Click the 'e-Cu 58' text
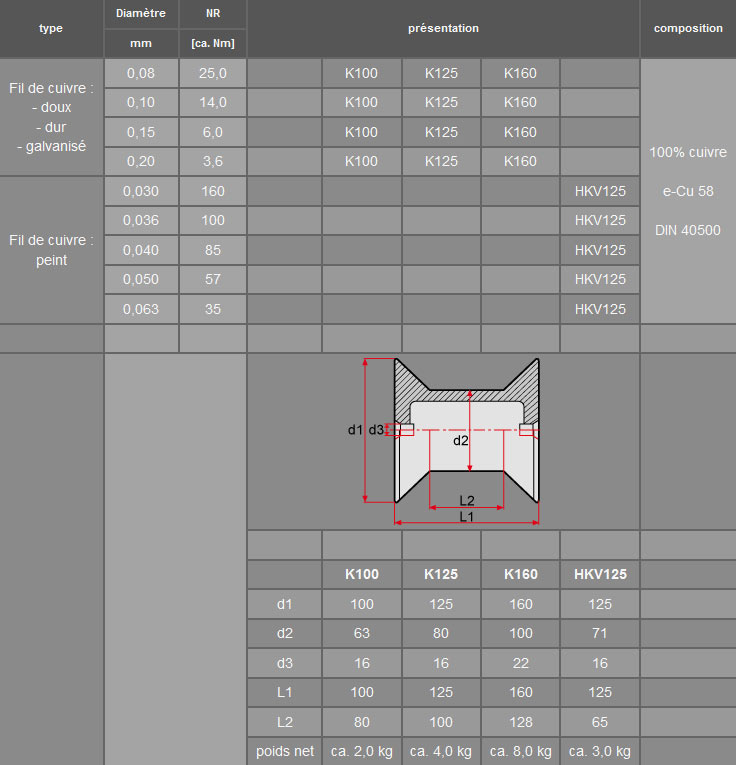 [x=688, y=191]
